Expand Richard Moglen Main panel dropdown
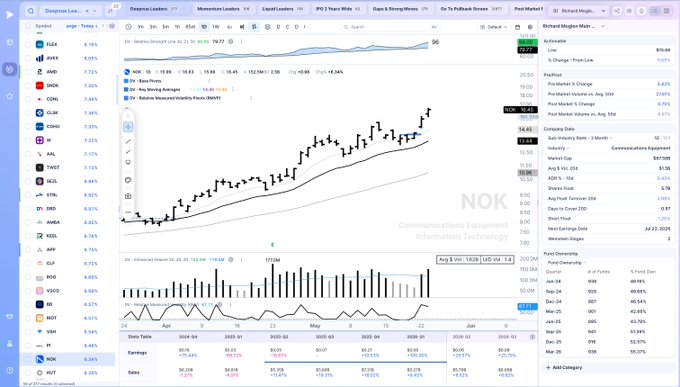This screenshot has width=680, height=387. (x=603, y=26)
